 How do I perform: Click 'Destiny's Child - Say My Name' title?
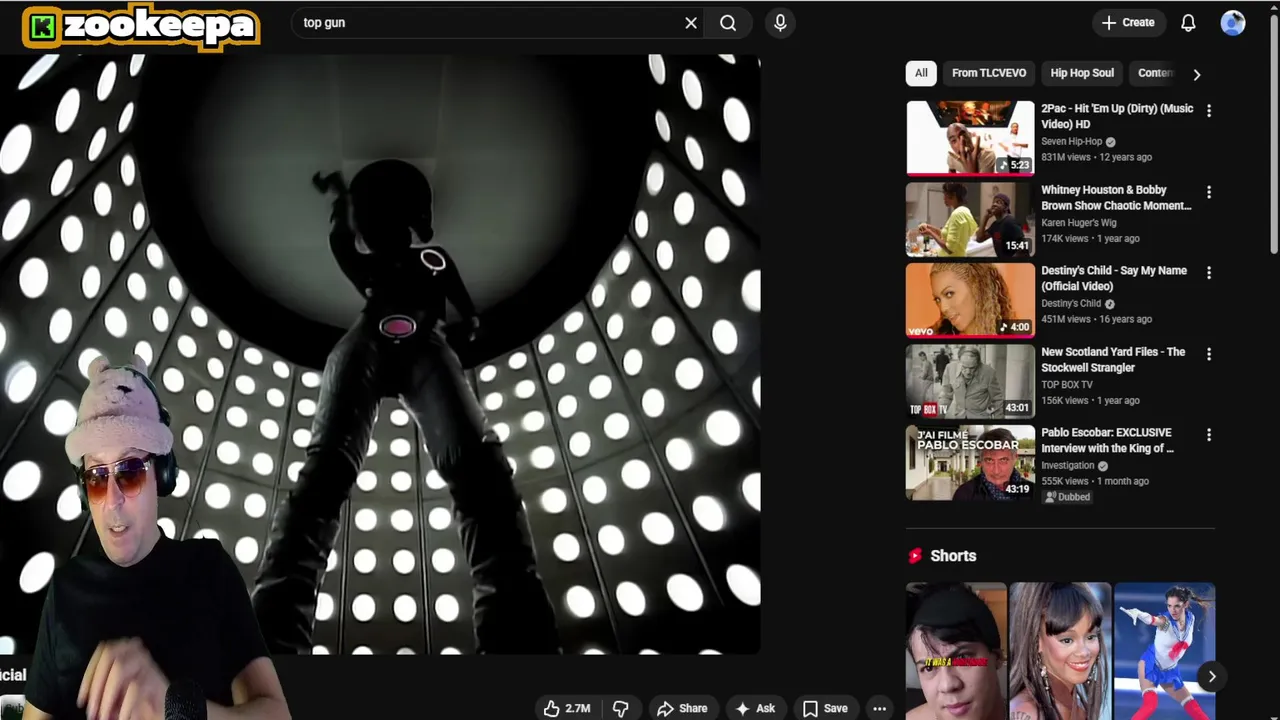coord(1114,278)
